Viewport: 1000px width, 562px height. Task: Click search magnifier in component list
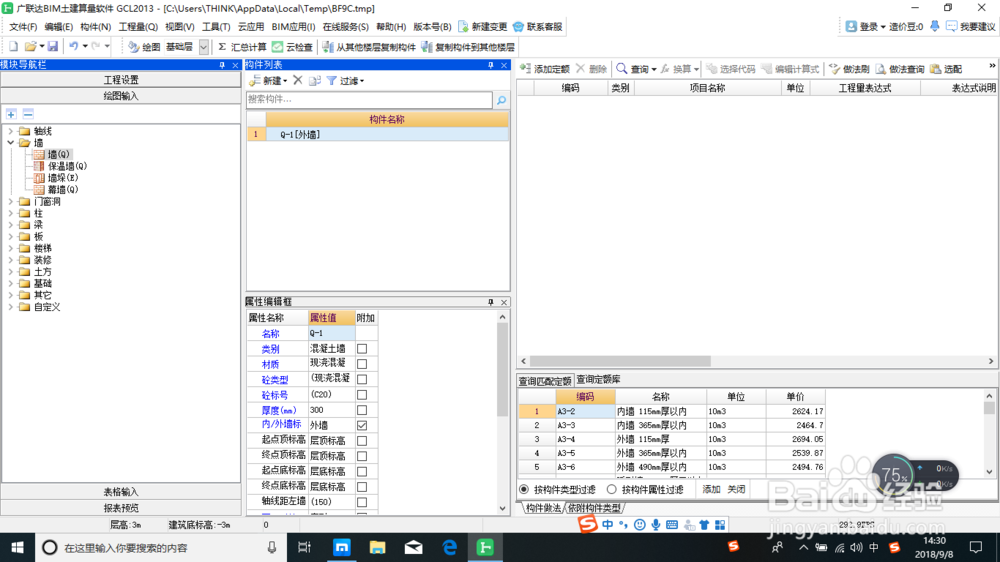[502, 100]
